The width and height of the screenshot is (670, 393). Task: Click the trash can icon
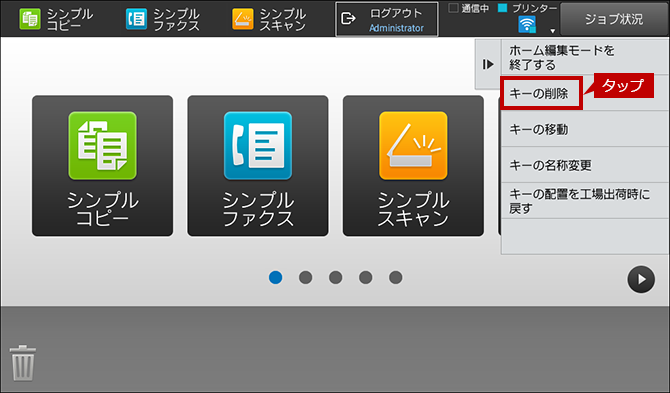pyautogui.click(x=23, y=363)
